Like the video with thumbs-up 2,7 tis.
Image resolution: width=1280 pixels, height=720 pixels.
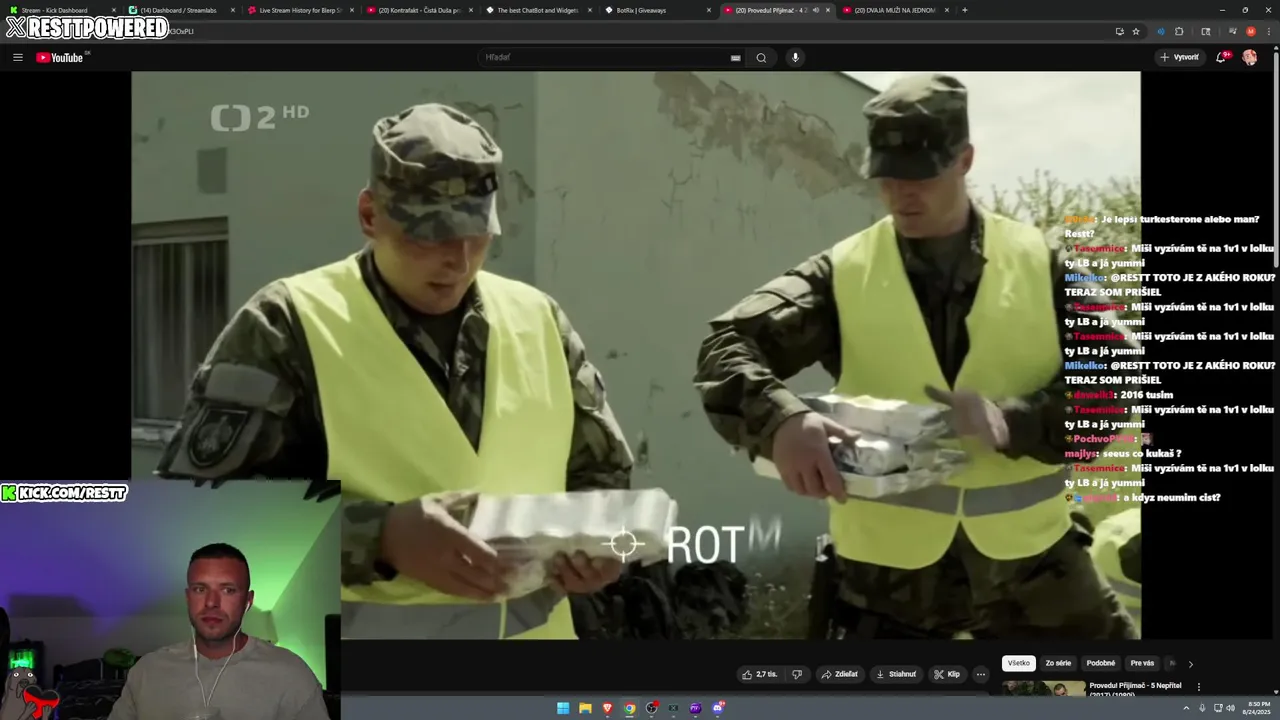click(760, 674)
